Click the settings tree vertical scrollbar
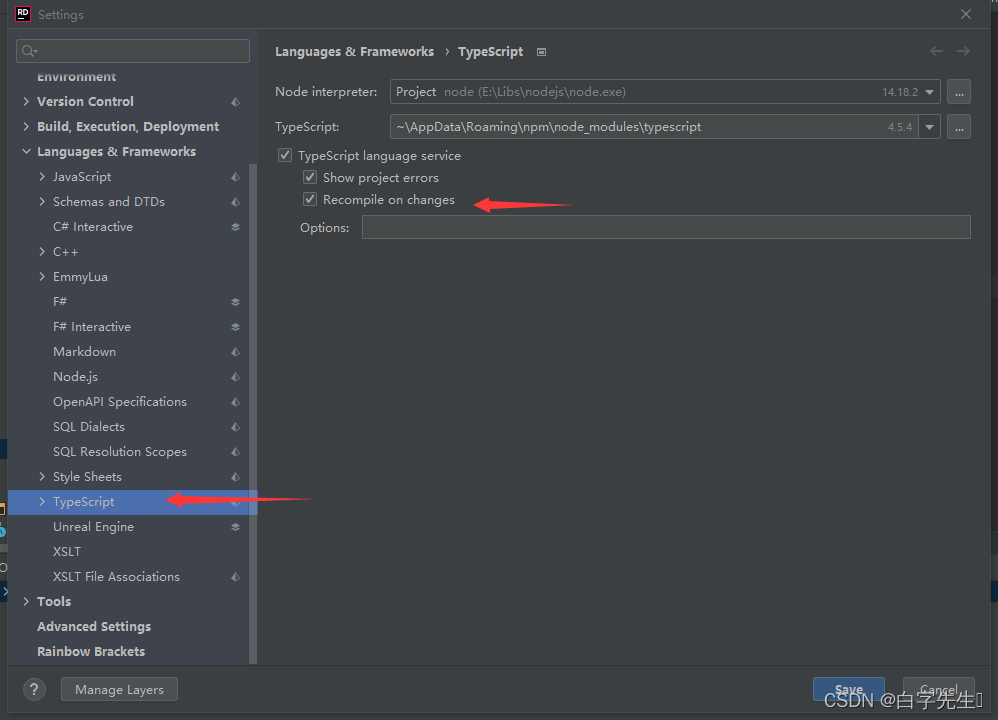The image size is (998, 720). tap(253, 414)
